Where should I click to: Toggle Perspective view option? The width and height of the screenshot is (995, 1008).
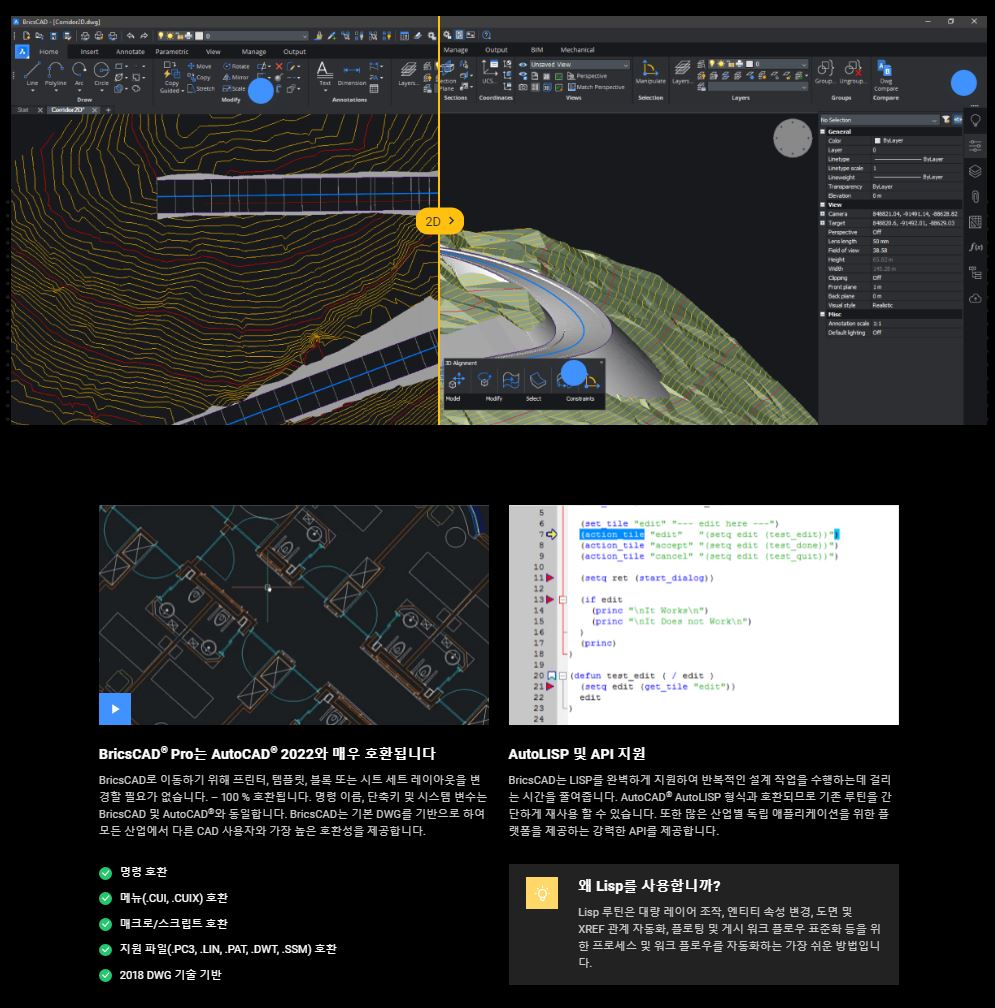(587, 76)
